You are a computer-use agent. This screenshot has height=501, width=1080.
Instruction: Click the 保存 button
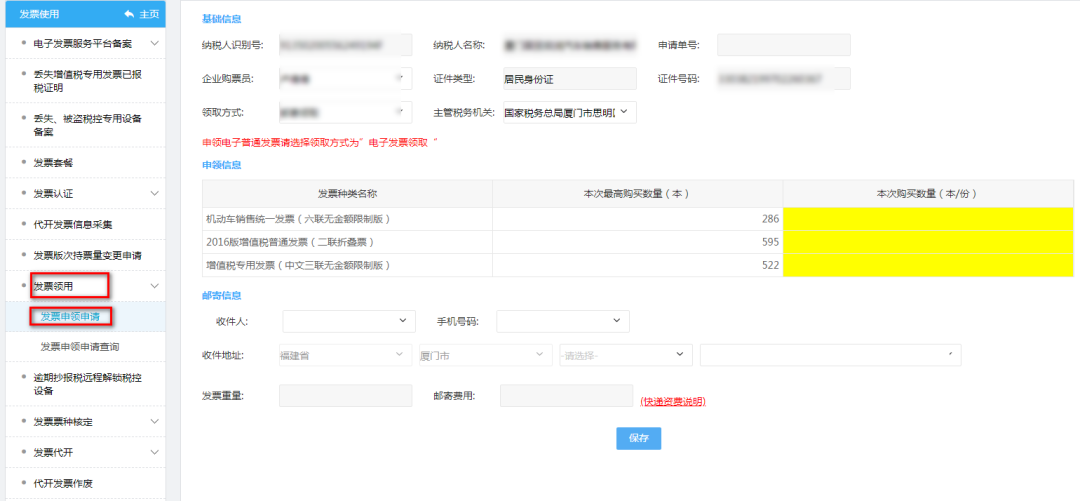pos(638,438)
